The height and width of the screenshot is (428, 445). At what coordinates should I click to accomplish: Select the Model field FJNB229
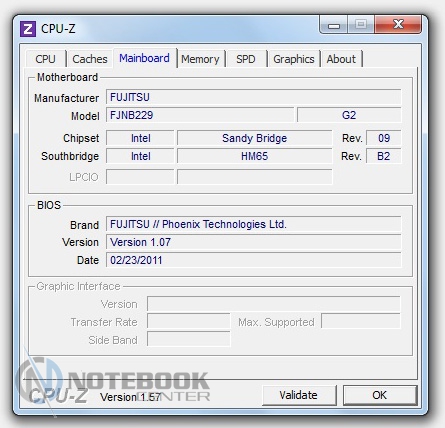tap(200, 115)
